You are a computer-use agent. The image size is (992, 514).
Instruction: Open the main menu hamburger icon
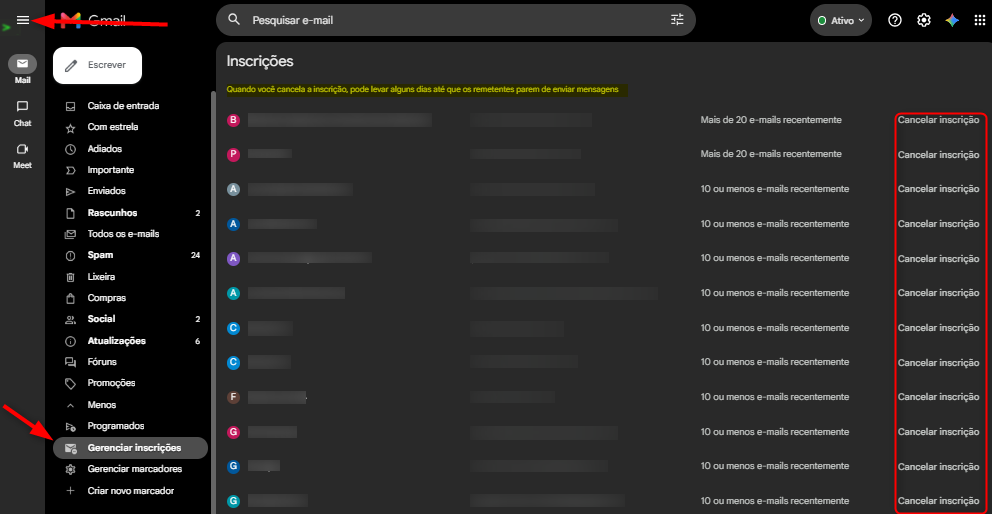click(23, 20)
